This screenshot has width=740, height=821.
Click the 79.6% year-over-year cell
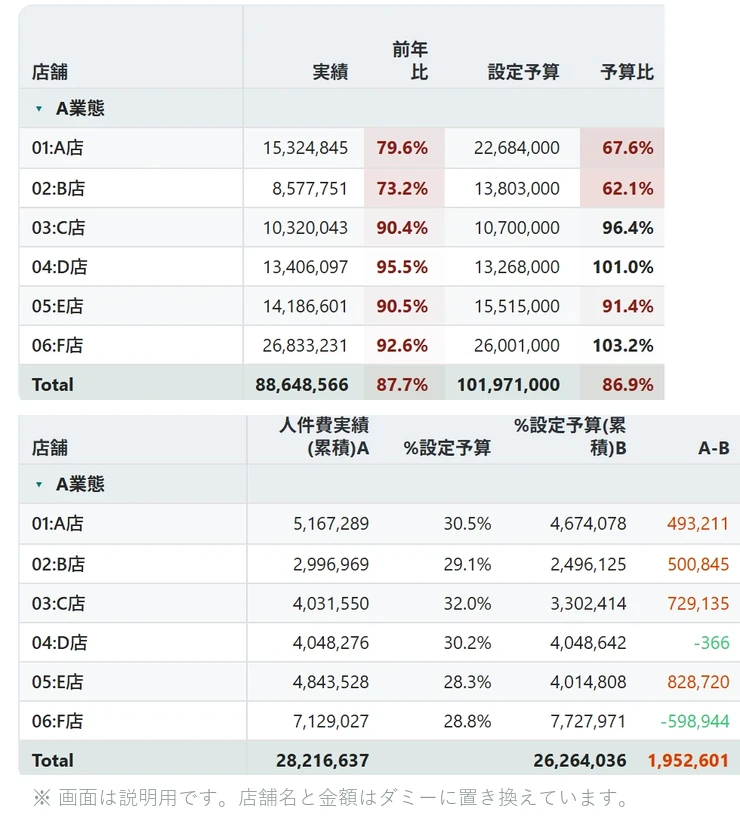[402, 148]
